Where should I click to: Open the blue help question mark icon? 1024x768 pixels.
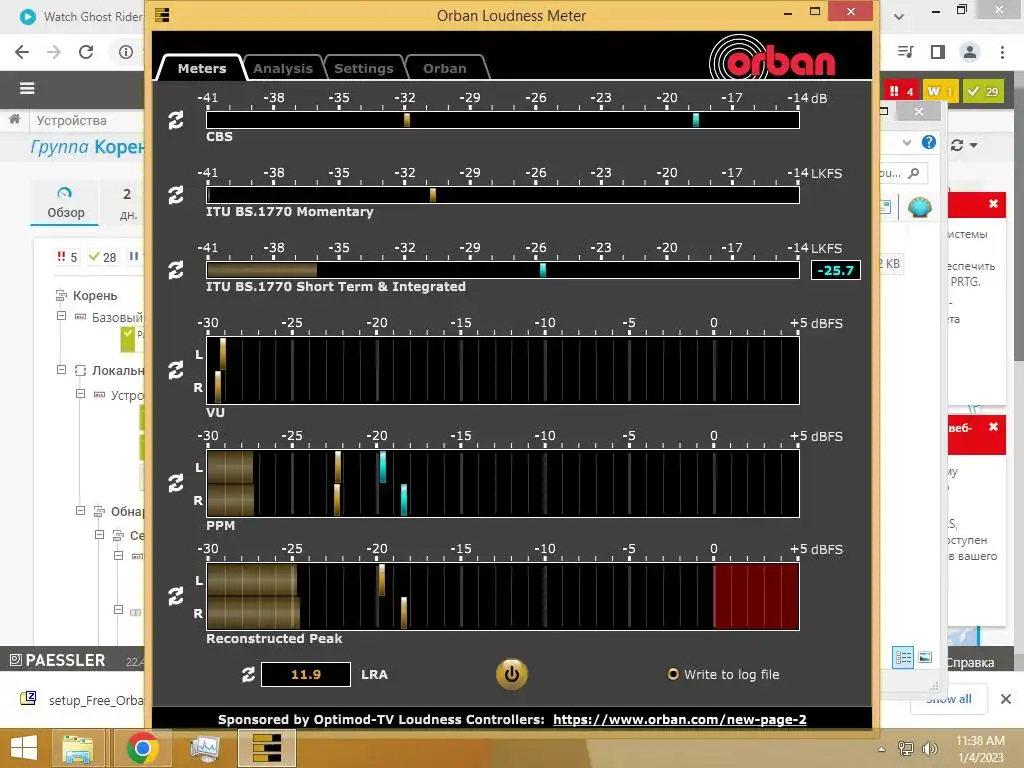pyautogui.click(x=929, y=142)
